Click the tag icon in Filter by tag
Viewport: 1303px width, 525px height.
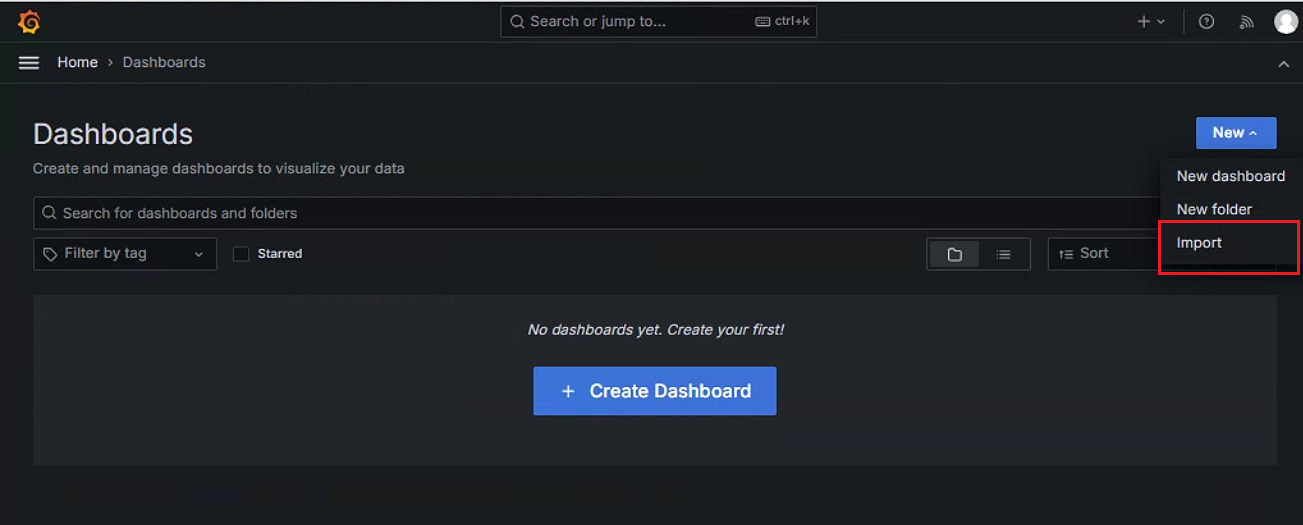click(50, 254)
